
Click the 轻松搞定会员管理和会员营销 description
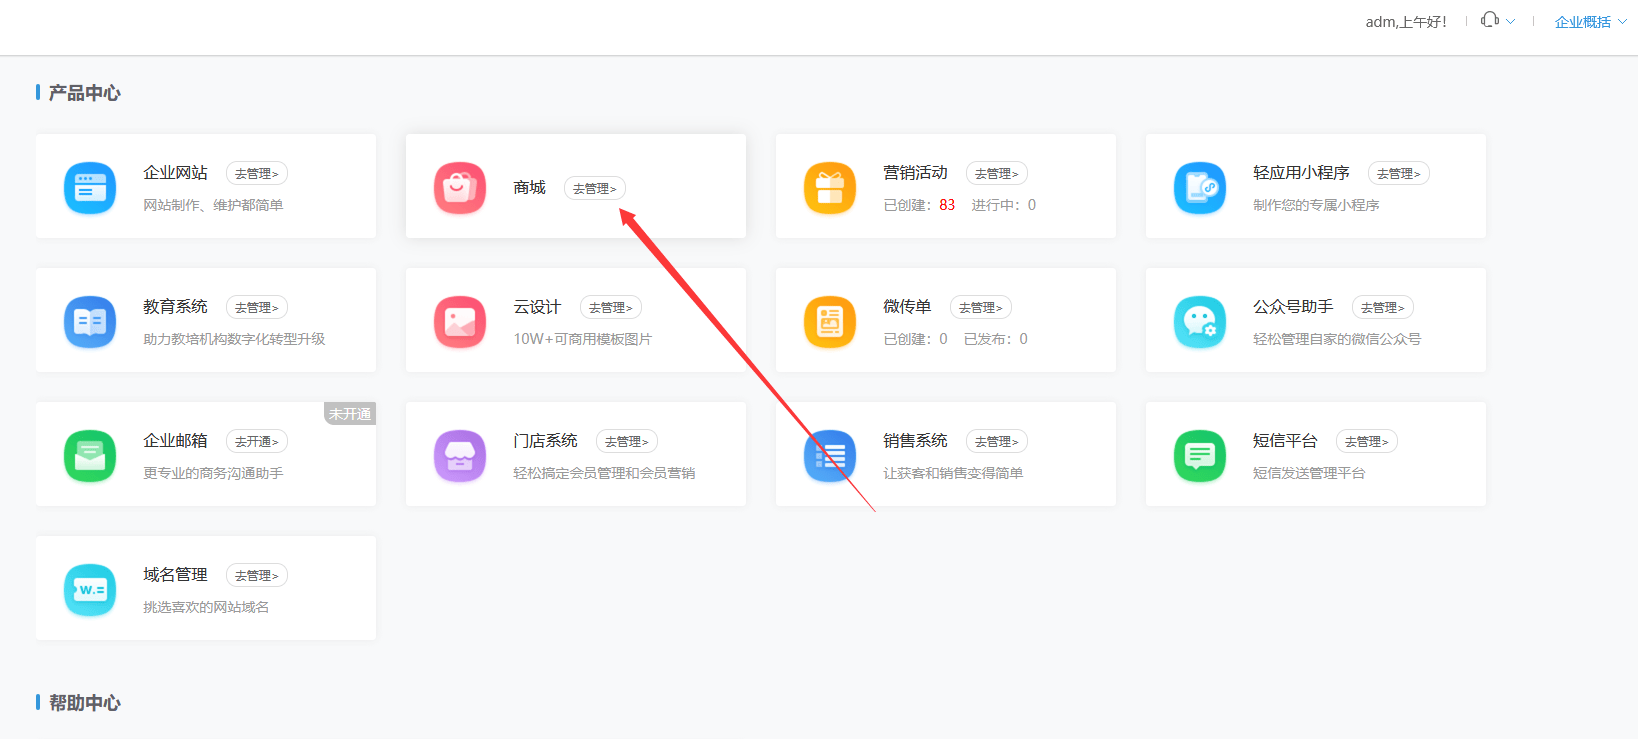[604, 473]
